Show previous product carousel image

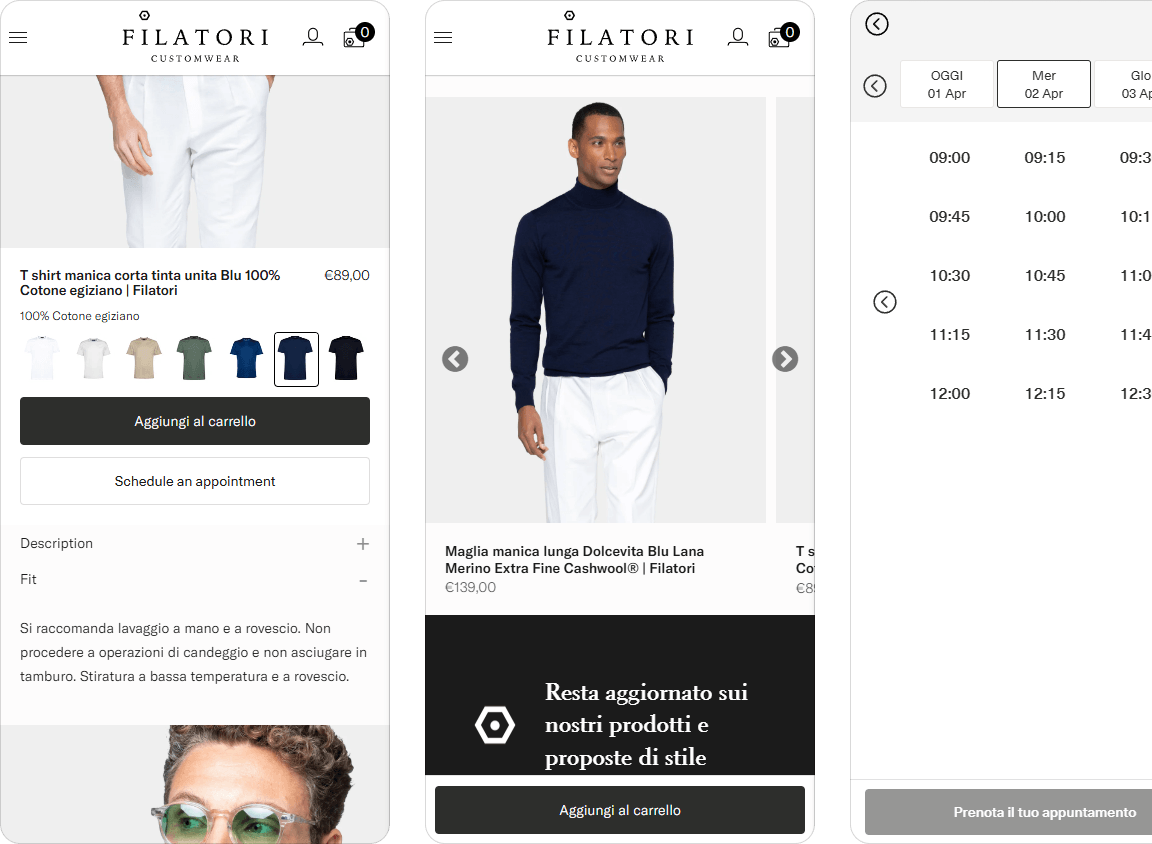456,359
